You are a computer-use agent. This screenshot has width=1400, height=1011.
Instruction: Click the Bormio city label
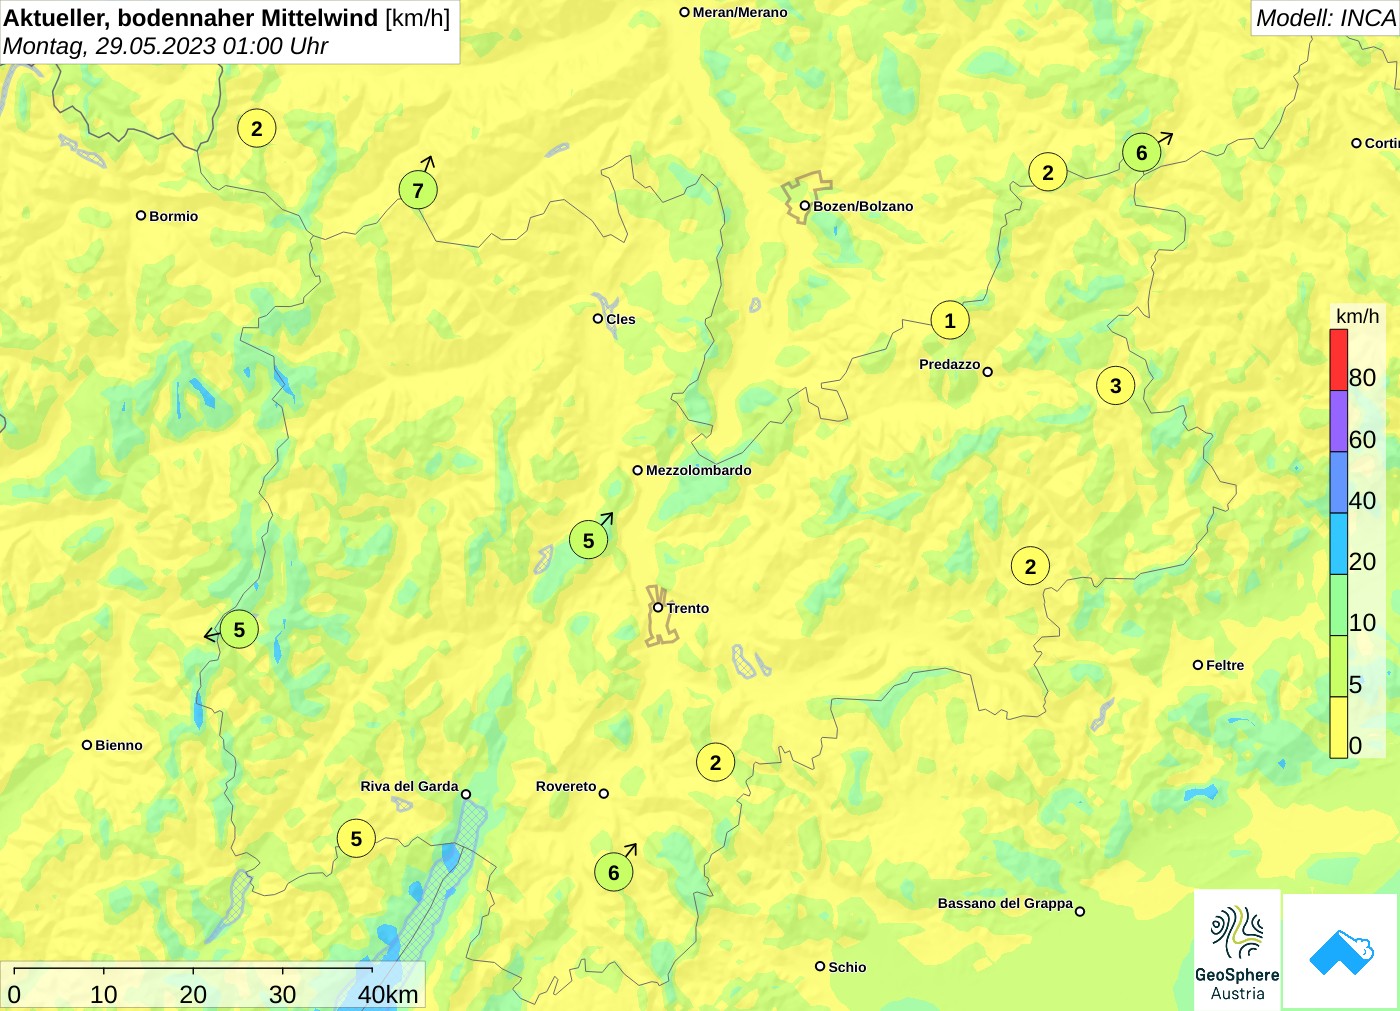coord(174,216)
